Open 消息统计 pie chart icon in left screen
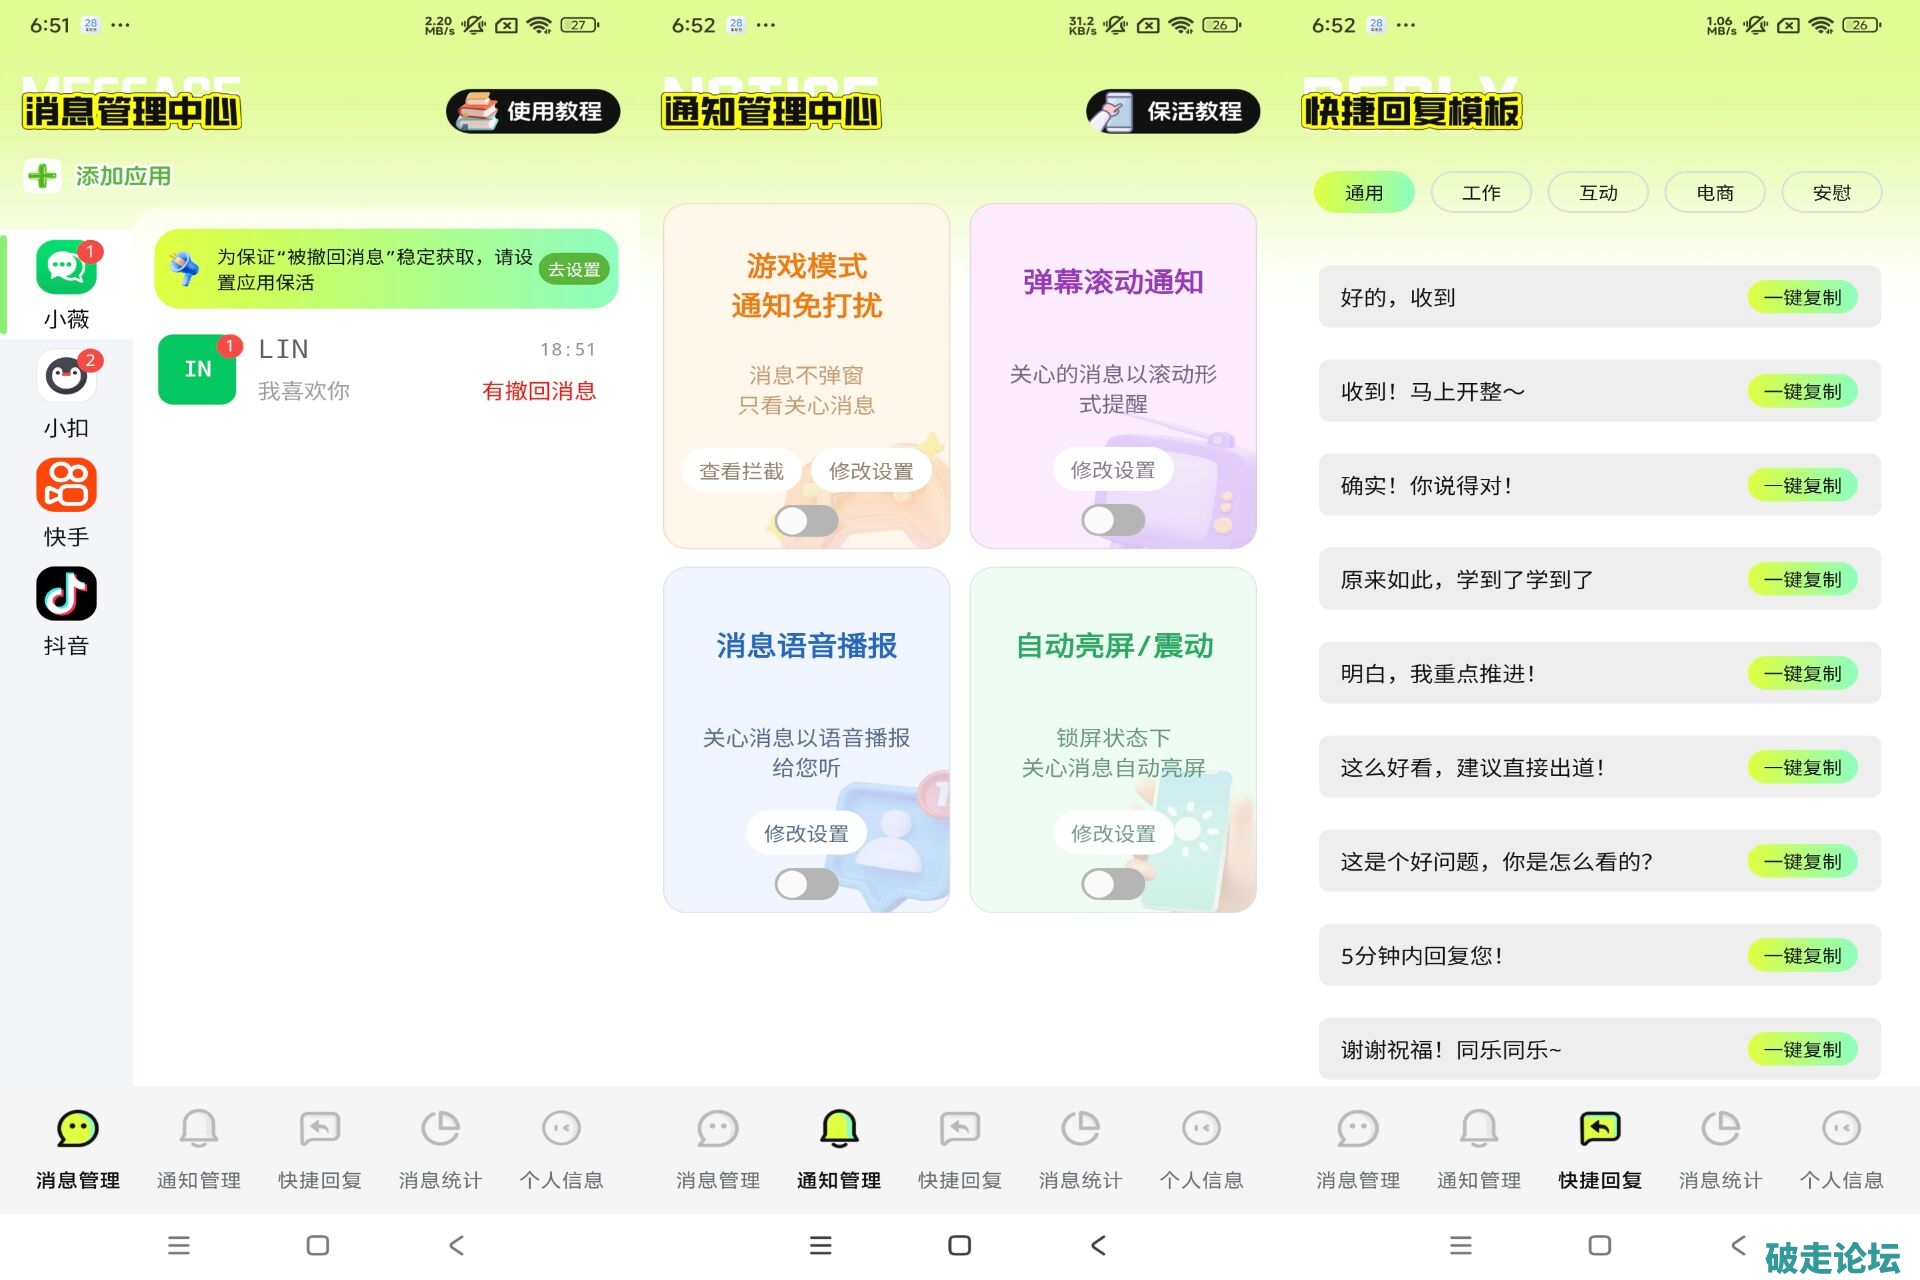The height and width of the screenshot is (1280, 1920). click(x=440, y=1129)
